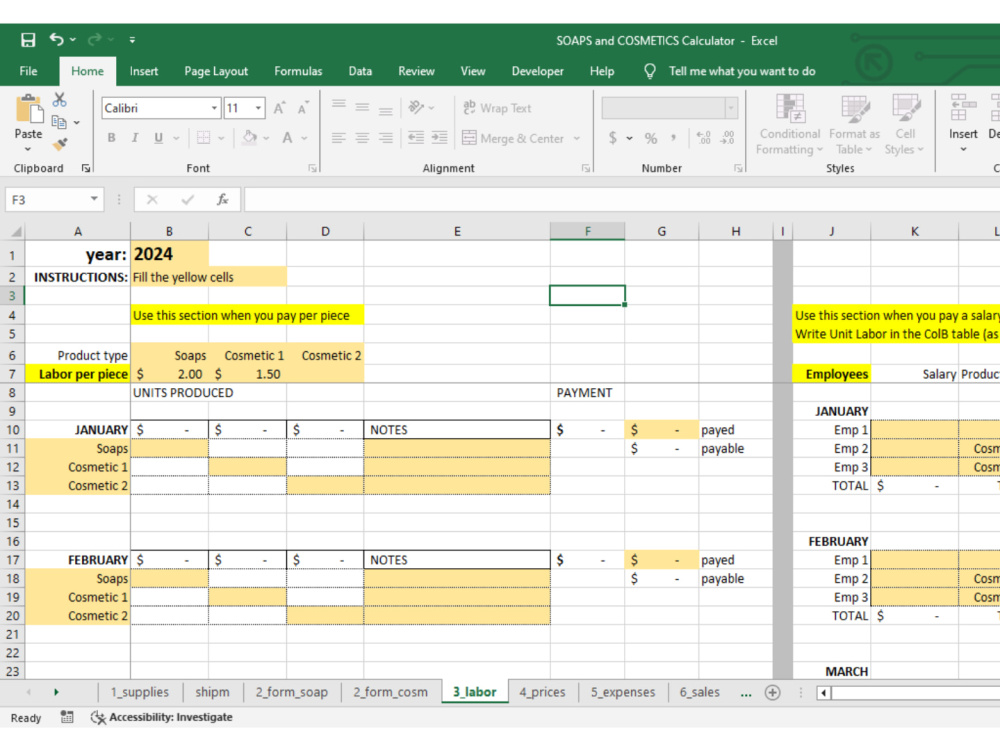Apply Fill Color paint bucket
1000x751 pixels.
pyautogui.click(x=250, y=138)
